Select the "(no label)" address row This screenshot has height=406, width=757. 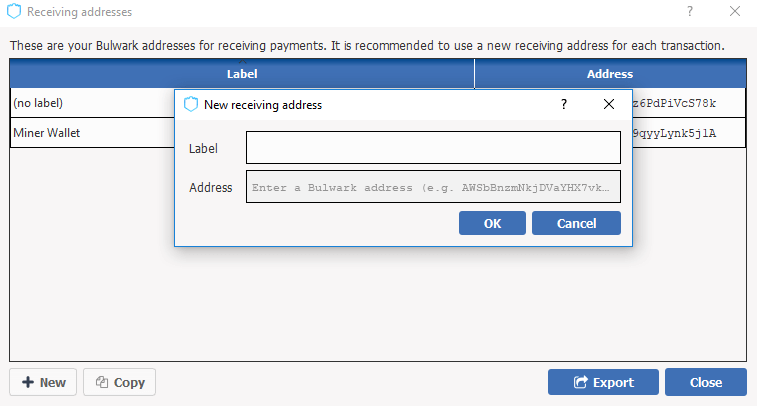pyautogui.click(x=90, y=103)
